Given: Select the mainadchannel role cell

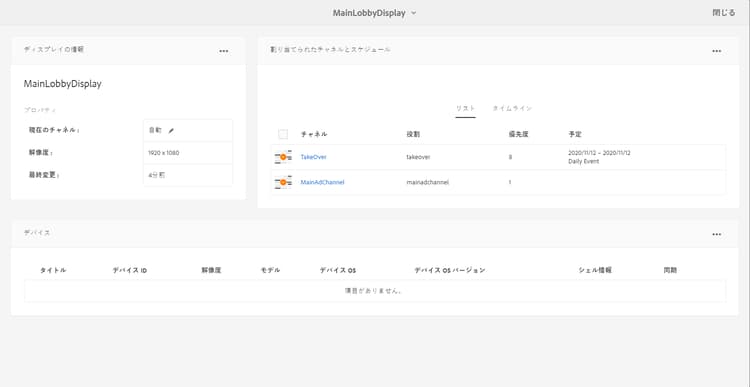Looking at the screenshot, I should tap(427, 182).
